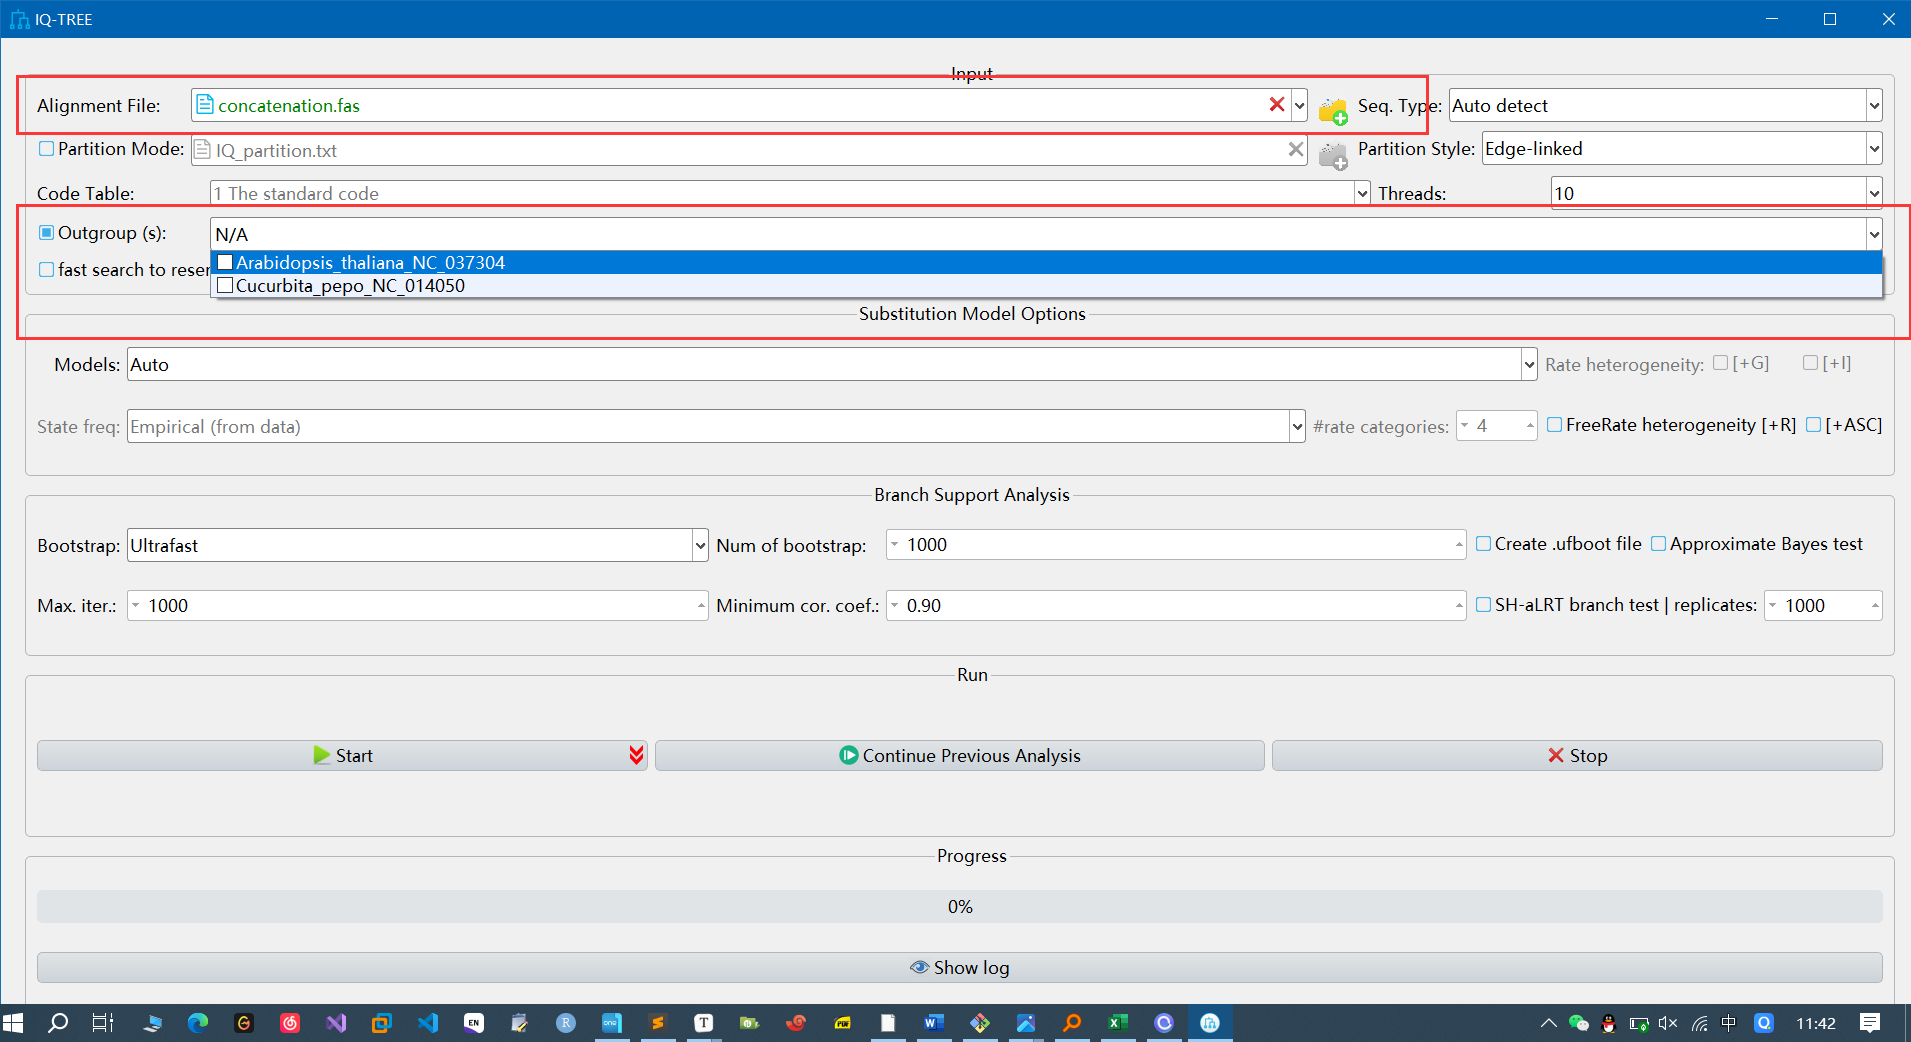Collapse the Outgroup dropdown arrow
The height and width of the screenshot is (1042, 1911).
tap(1874, 234)
